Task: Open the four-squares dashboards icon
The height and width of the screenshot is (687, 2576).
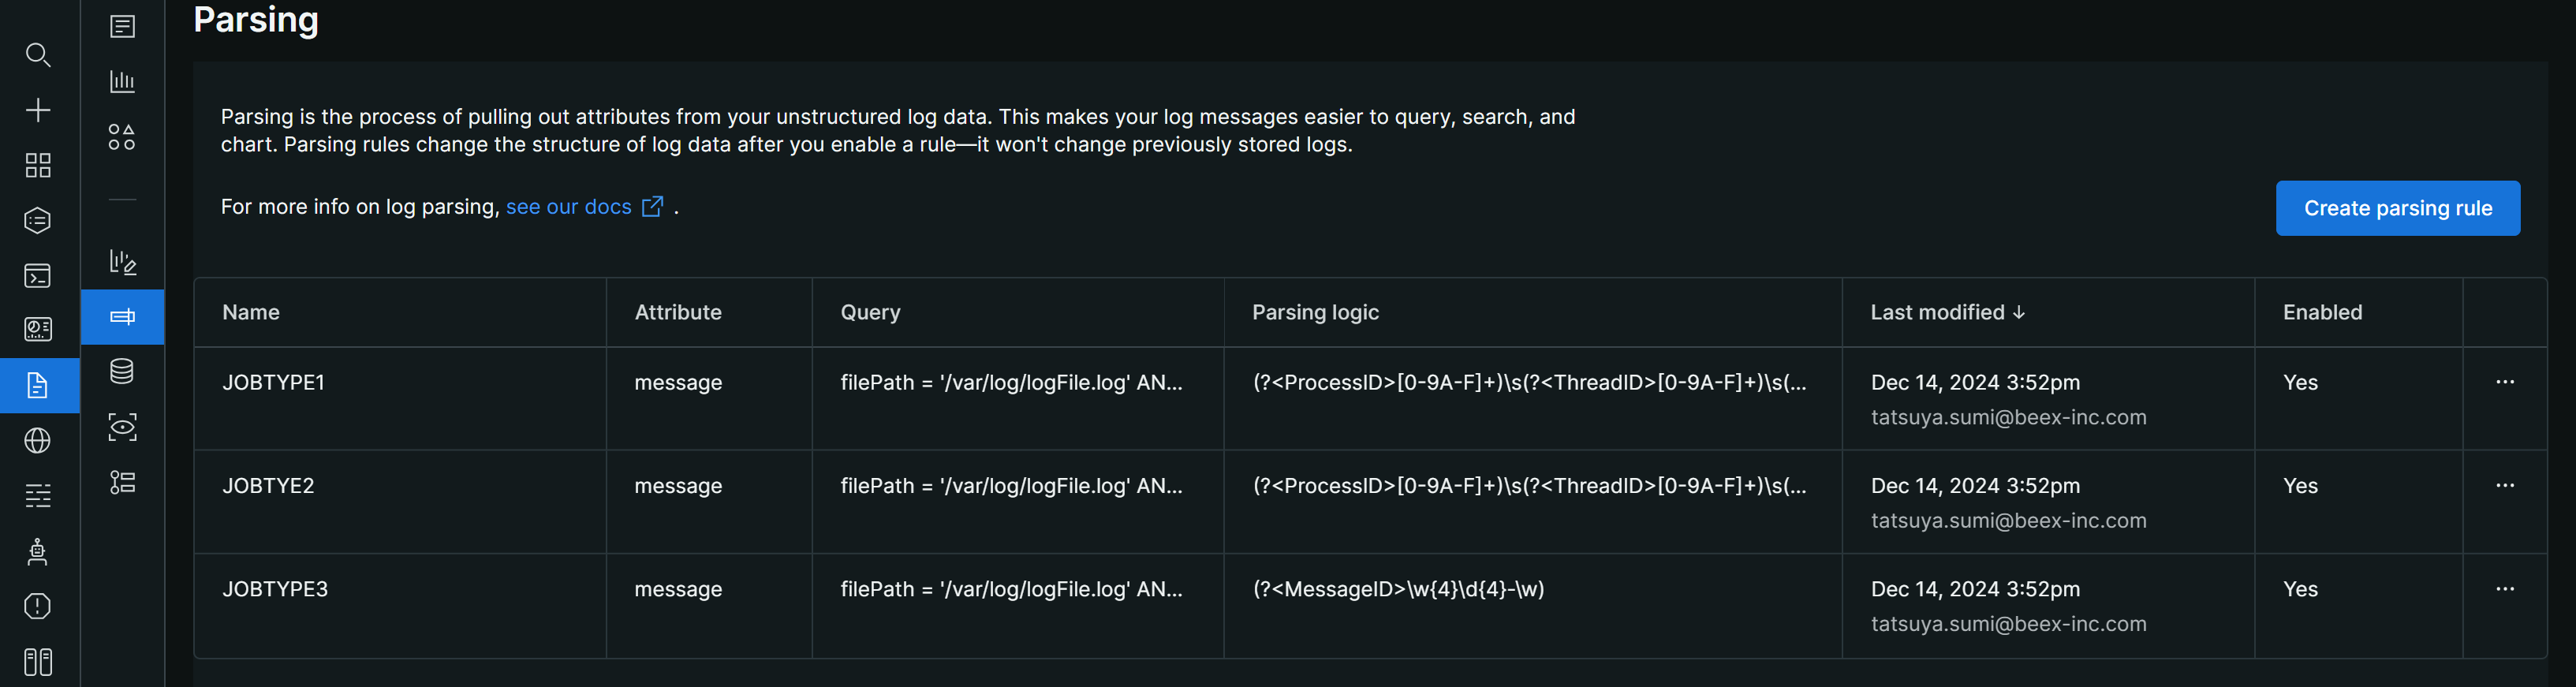Action: (x=38, y=165)
